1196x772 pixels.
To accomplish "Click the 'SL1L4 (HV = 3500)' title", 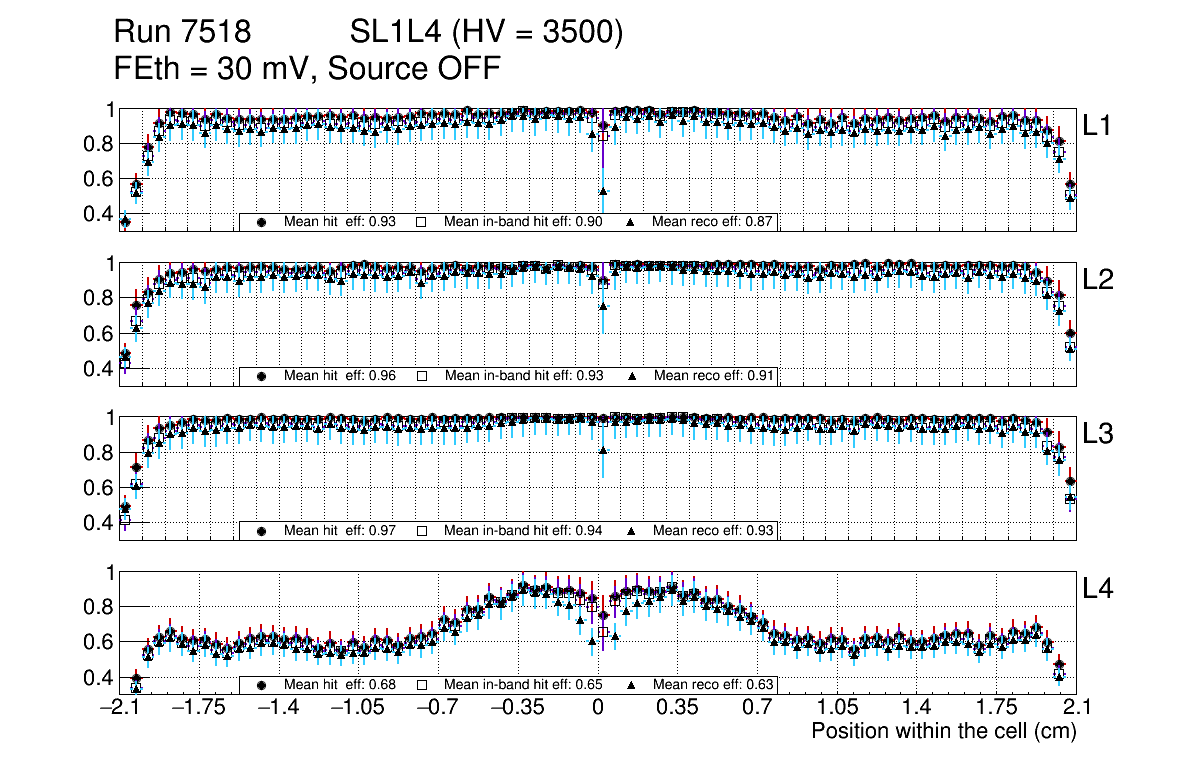I will tap(486, 33).
